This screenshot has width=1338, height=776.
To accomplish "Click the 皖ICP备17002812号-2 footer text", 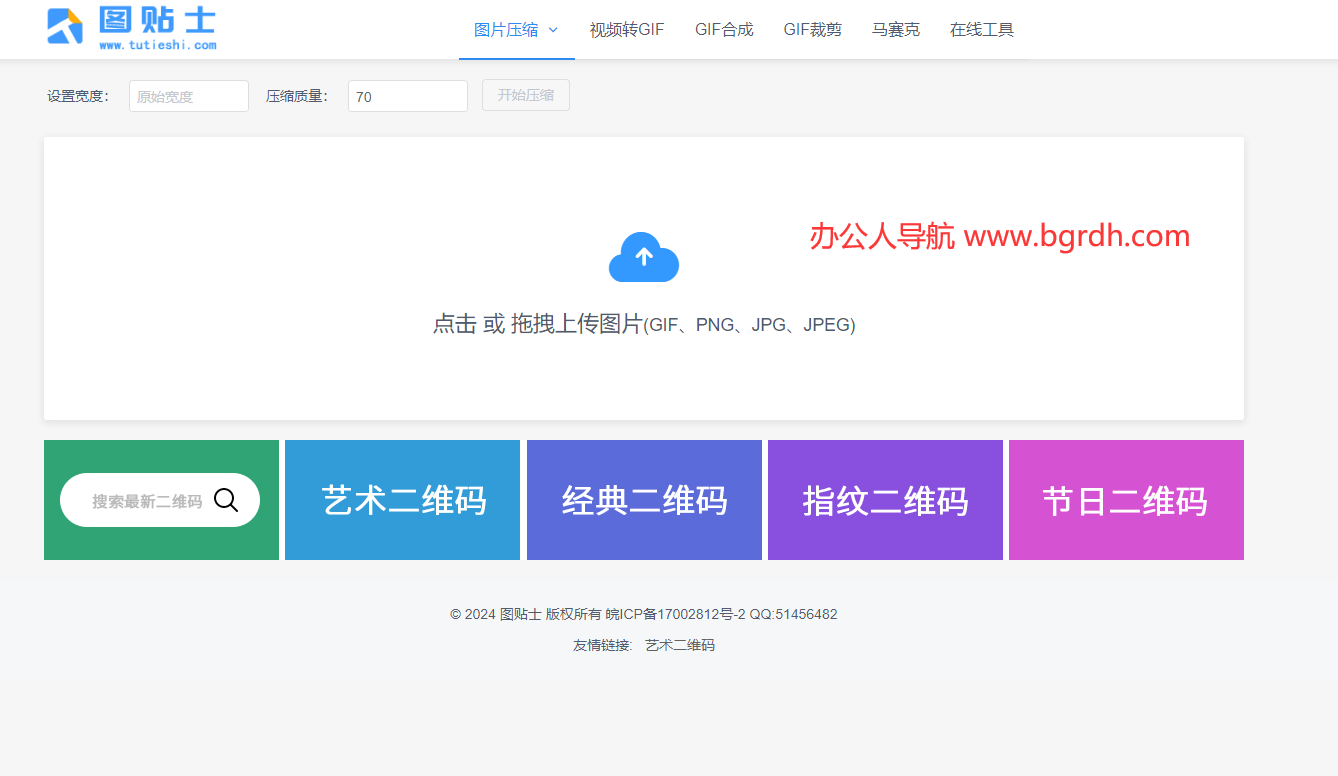I will point(676,614).
